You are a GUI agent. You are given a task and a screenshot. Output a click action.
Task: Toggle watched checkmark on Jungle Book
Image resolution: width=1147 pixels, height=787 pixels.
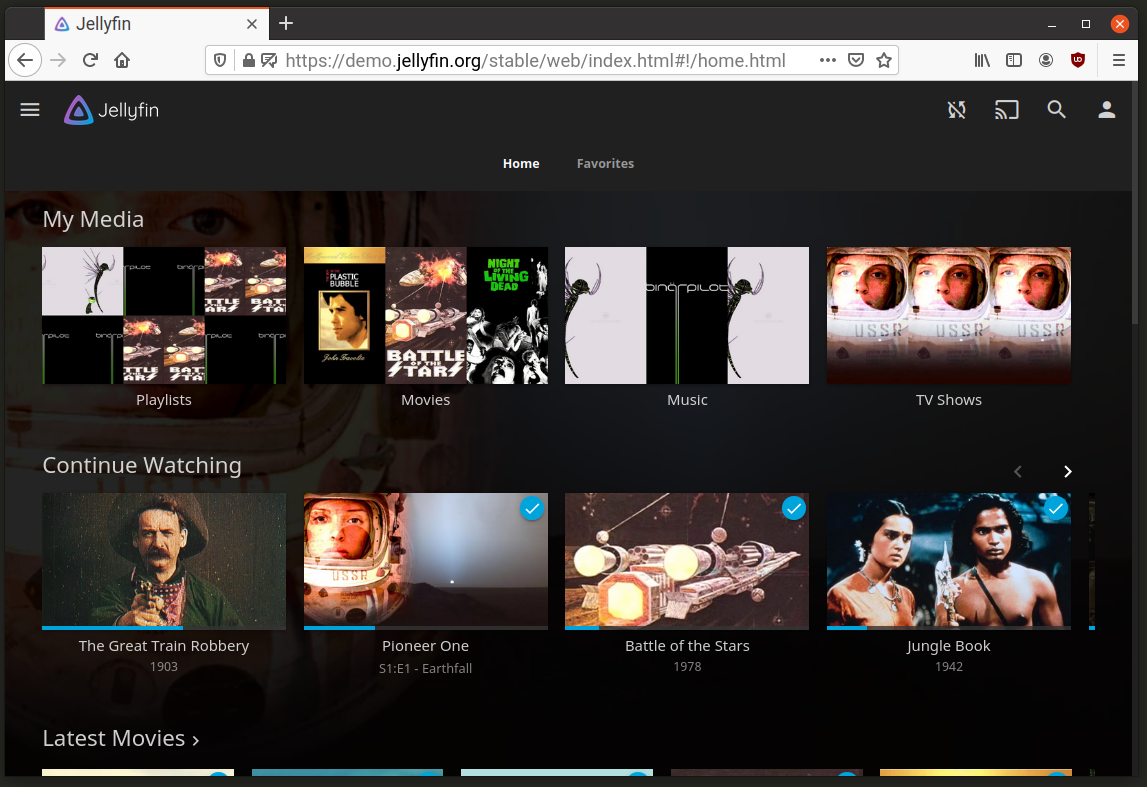pyautogui.click(x=1055, y=509)
